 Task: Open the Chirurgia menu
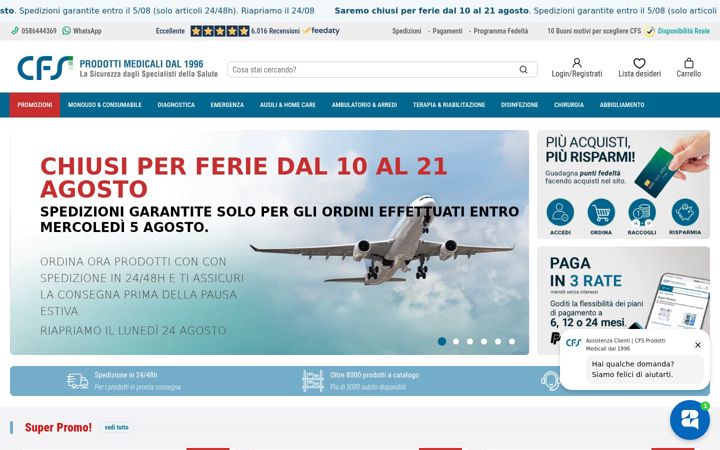[x=568, y=105]
